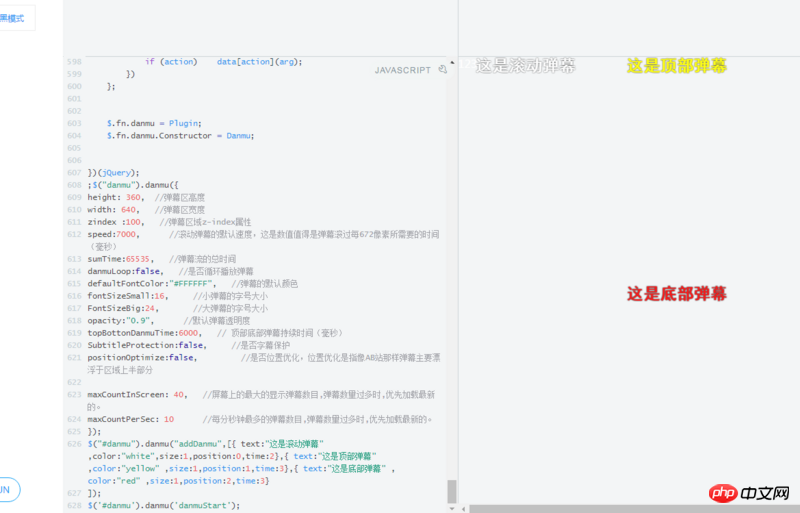Click line number 622 in the gutter

point(74,382)
